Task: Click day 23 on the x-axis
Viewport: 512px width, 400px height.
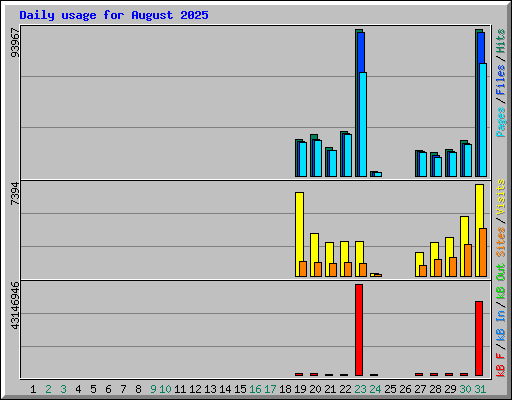Action: point(360,389)
